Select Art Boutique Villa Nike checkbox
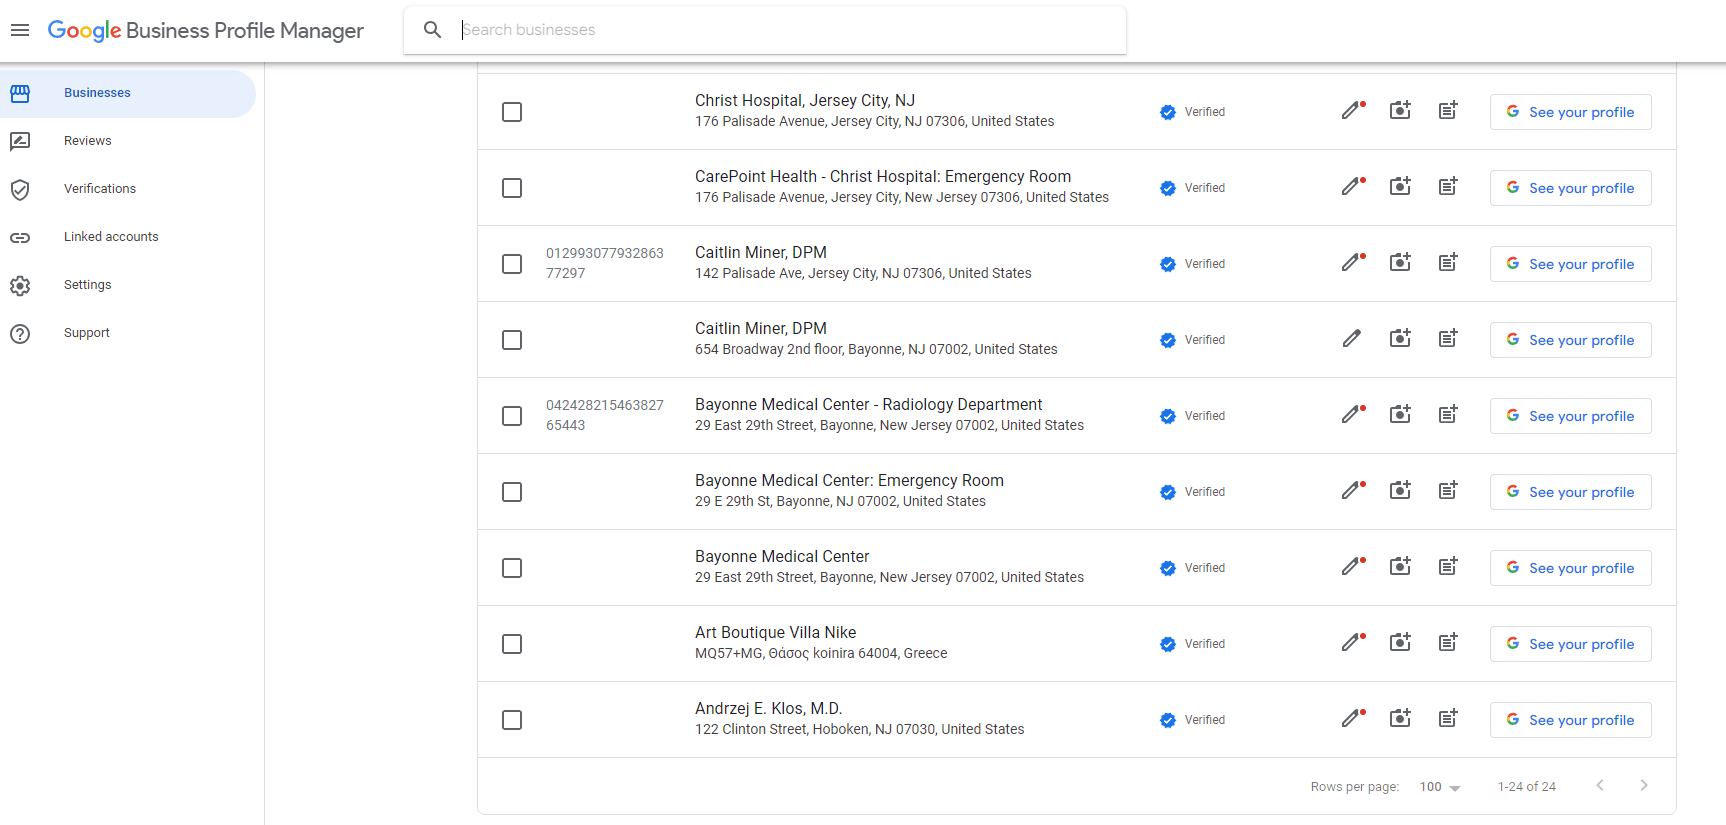 [x=512, y=644]
